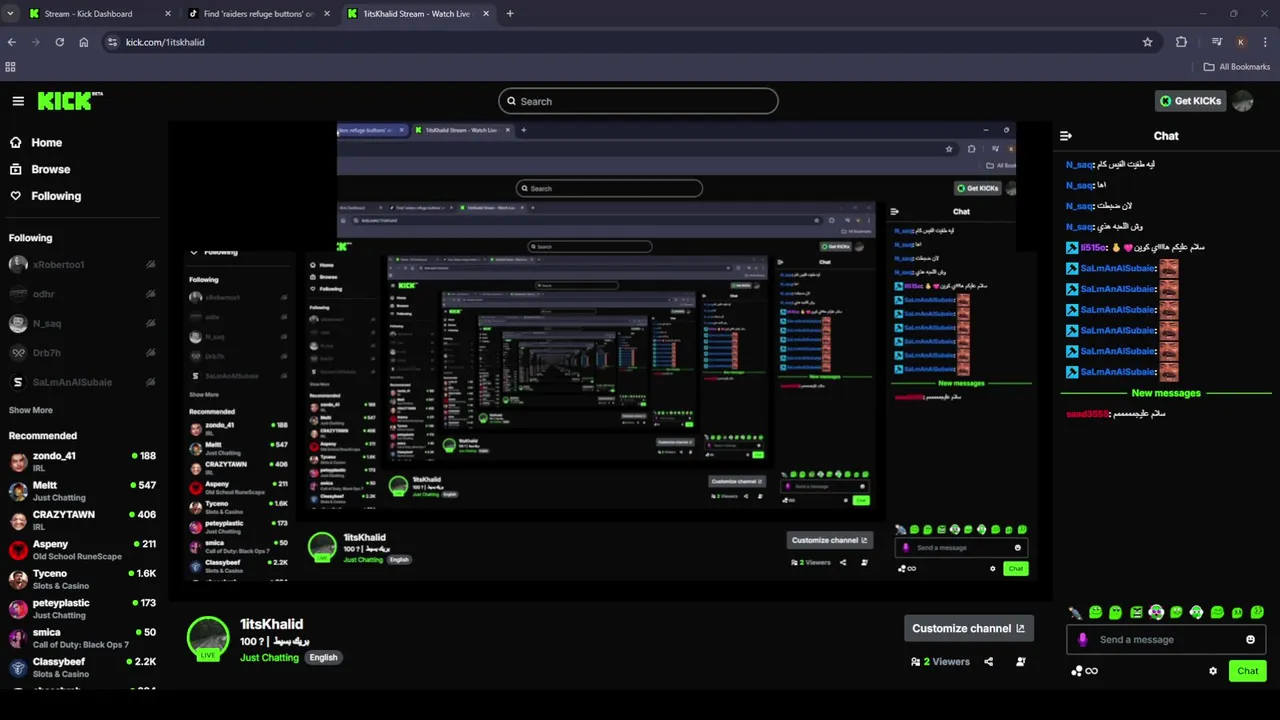Click the user-with-T icon beside share
The height and width of the screenshot is (720, 1280).
[x=1021, y=662]
